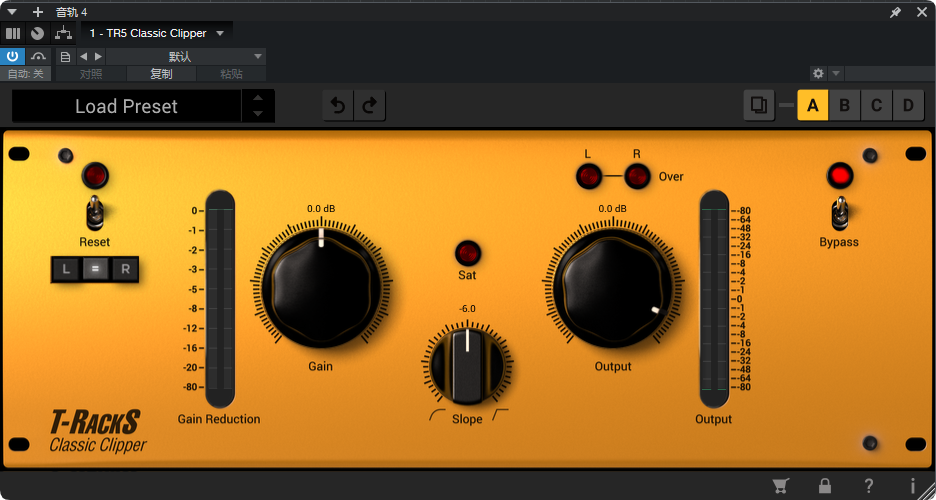Open the 默认 preset dropdown

186,57
